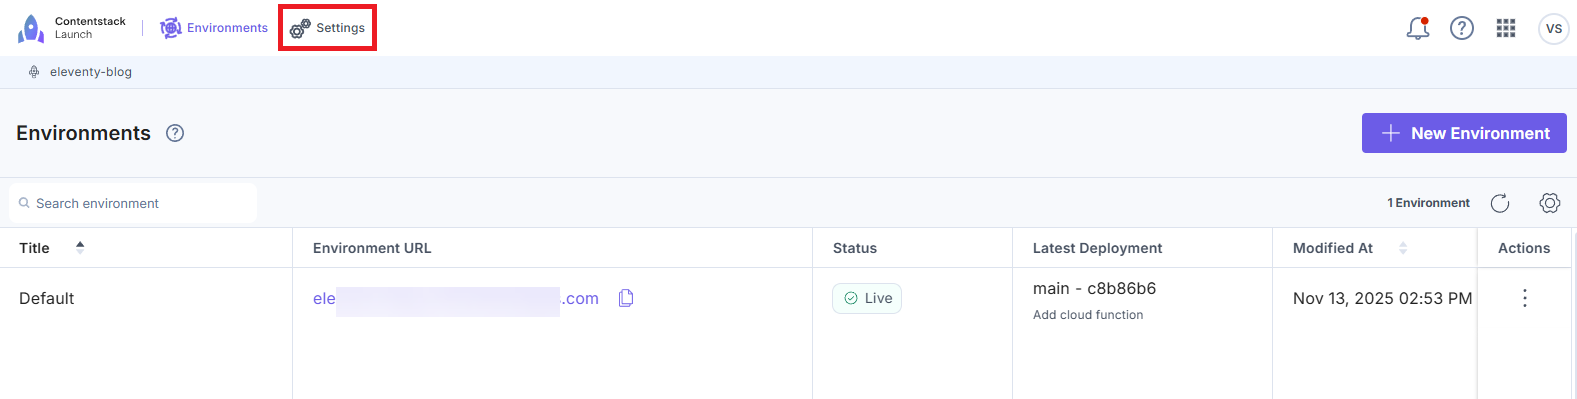Click Add cloud function text
The width and height of the screenshot is (1577, 399).
pyautogui.click(x=1088, y=315)
